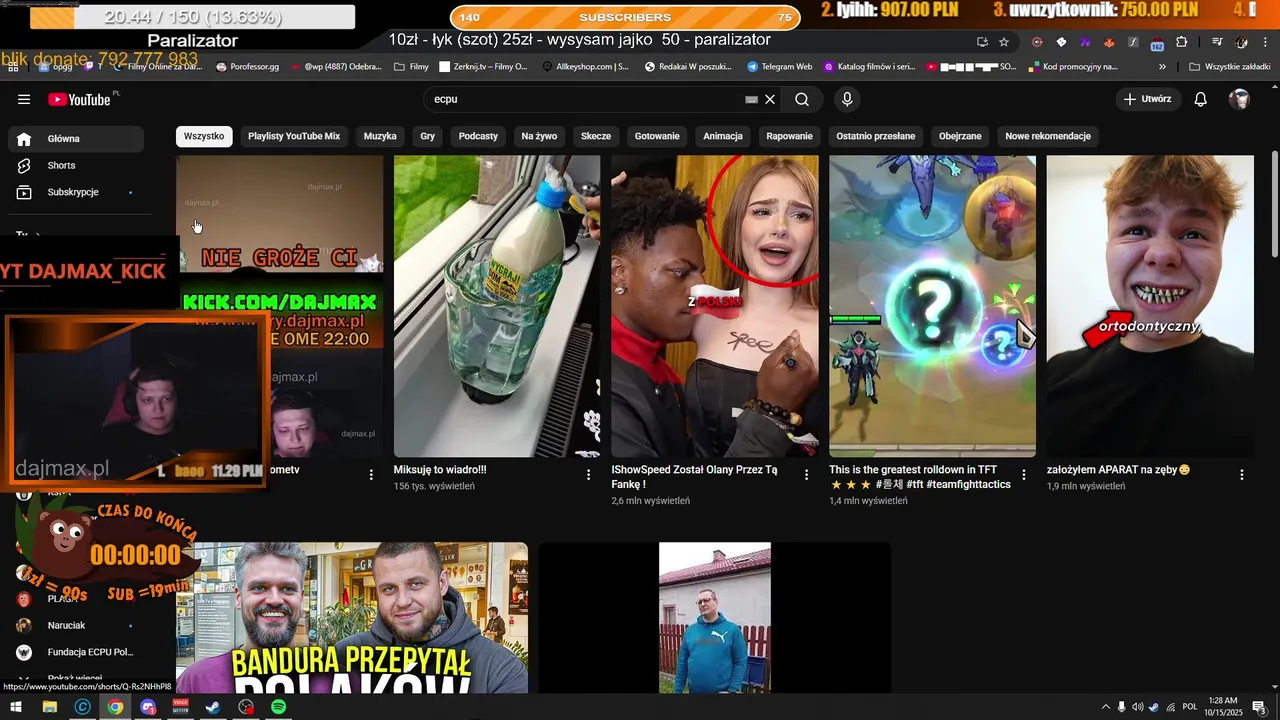Select the Obejrzane filter chip
Screen dimensions: 1280x720
tap(960, 136)
